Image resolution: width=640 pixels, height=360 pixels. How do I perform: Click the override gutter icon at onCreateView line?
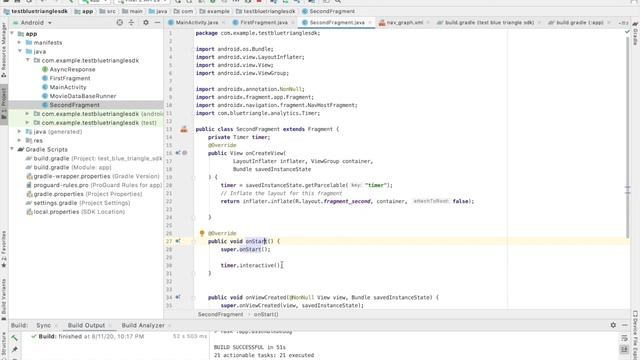click(178, 153)
